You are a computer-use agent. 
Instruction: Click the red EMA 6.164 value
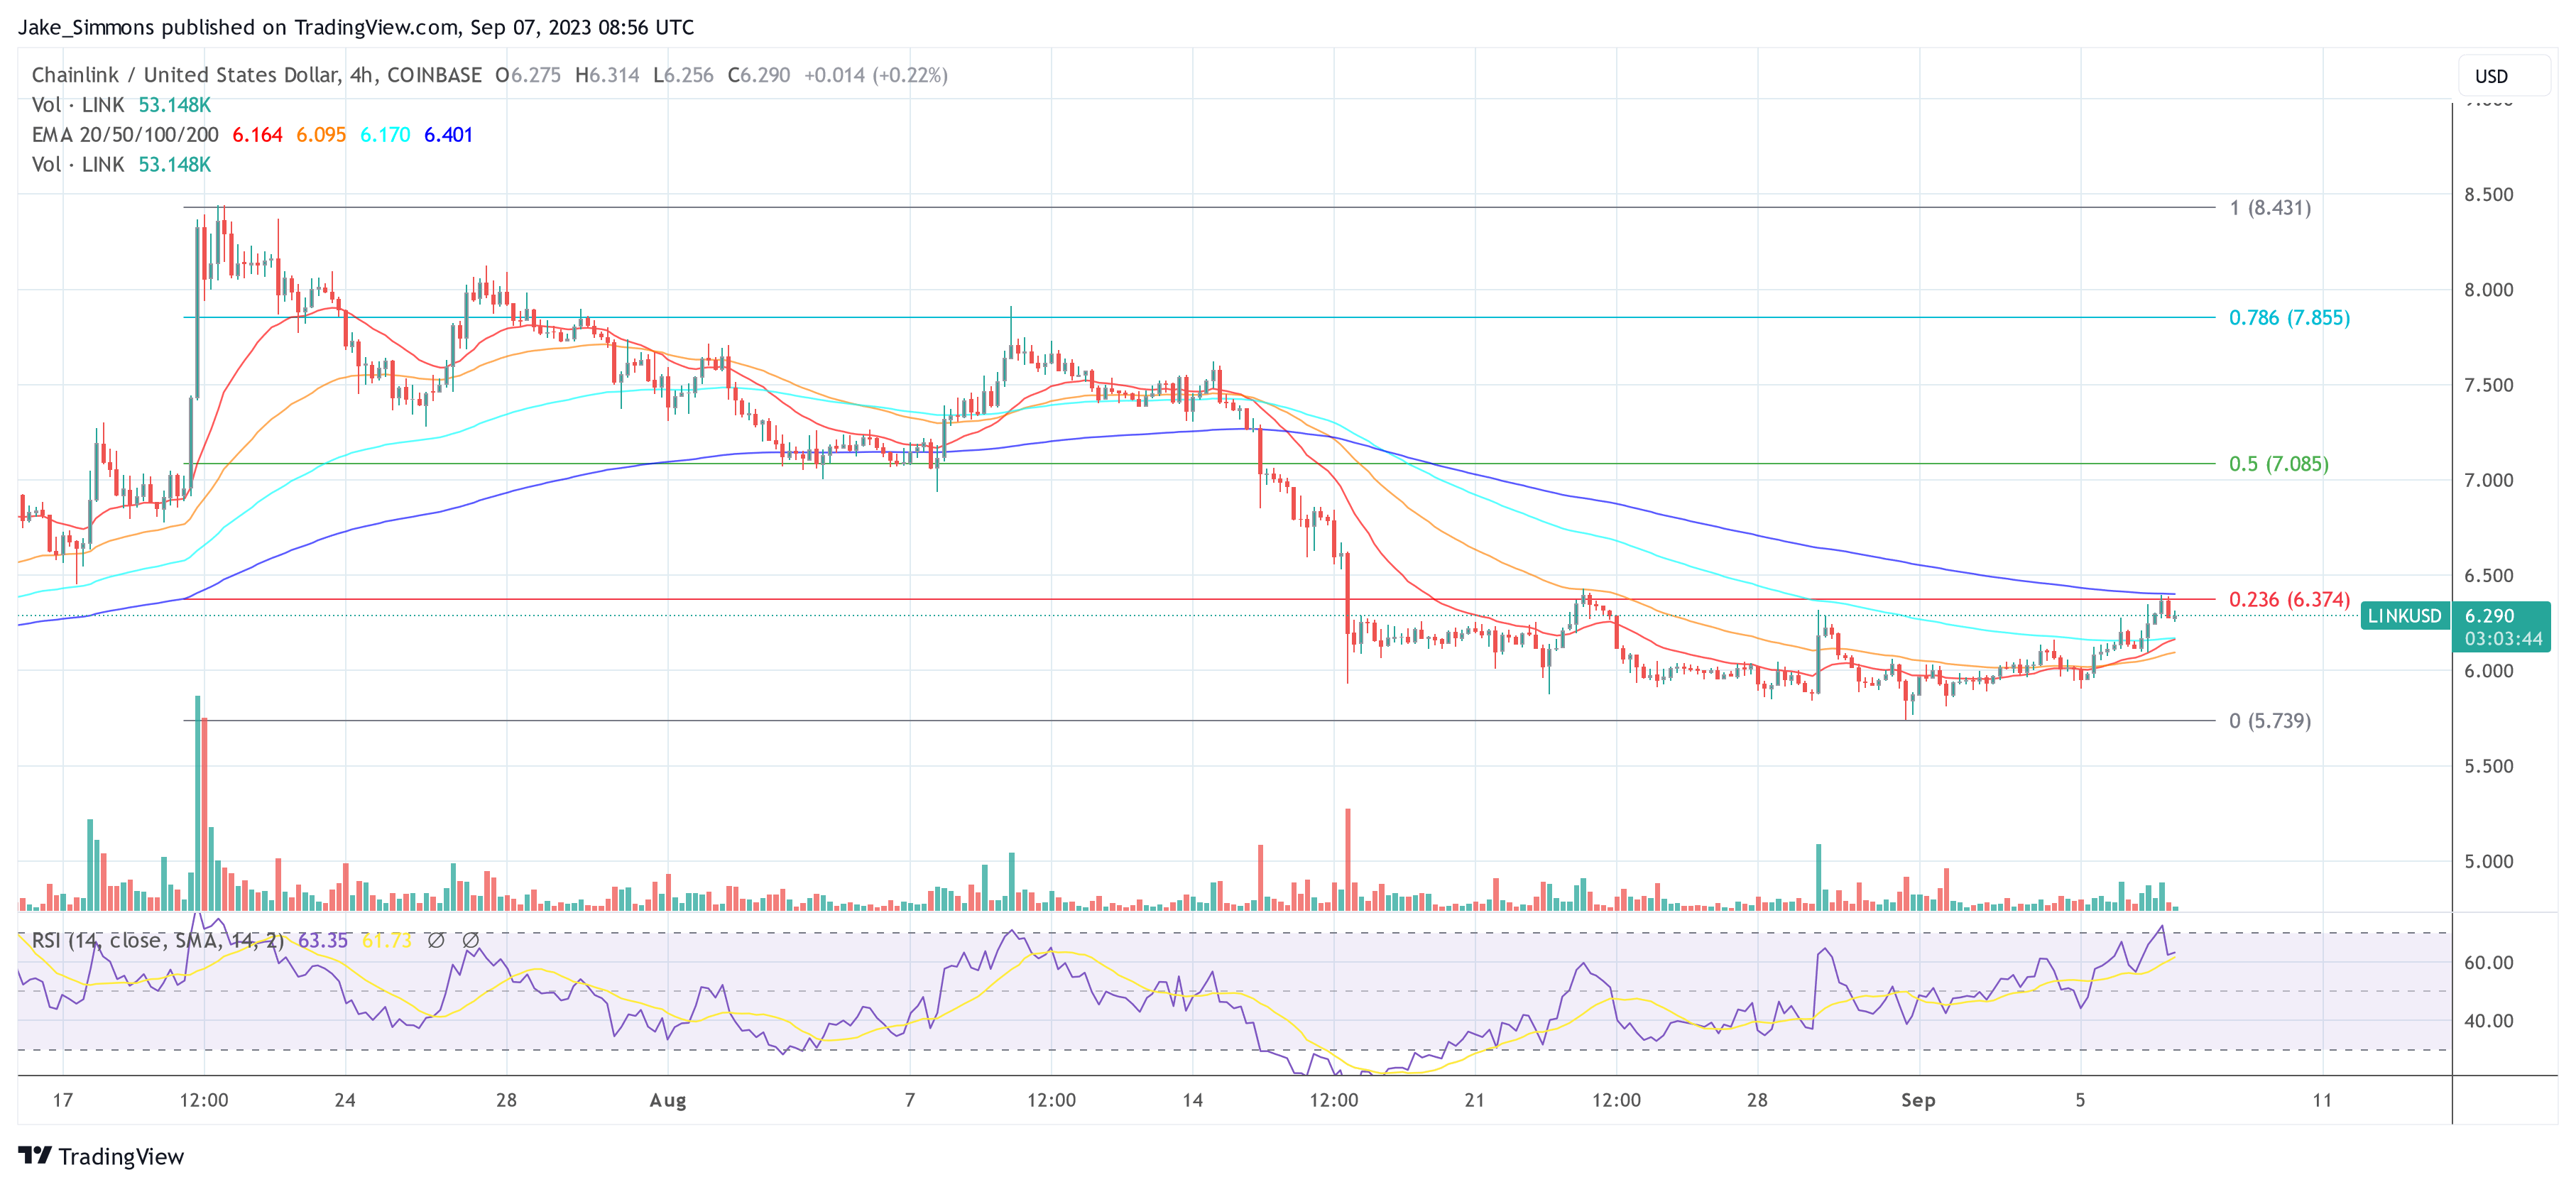pos(257,135)
